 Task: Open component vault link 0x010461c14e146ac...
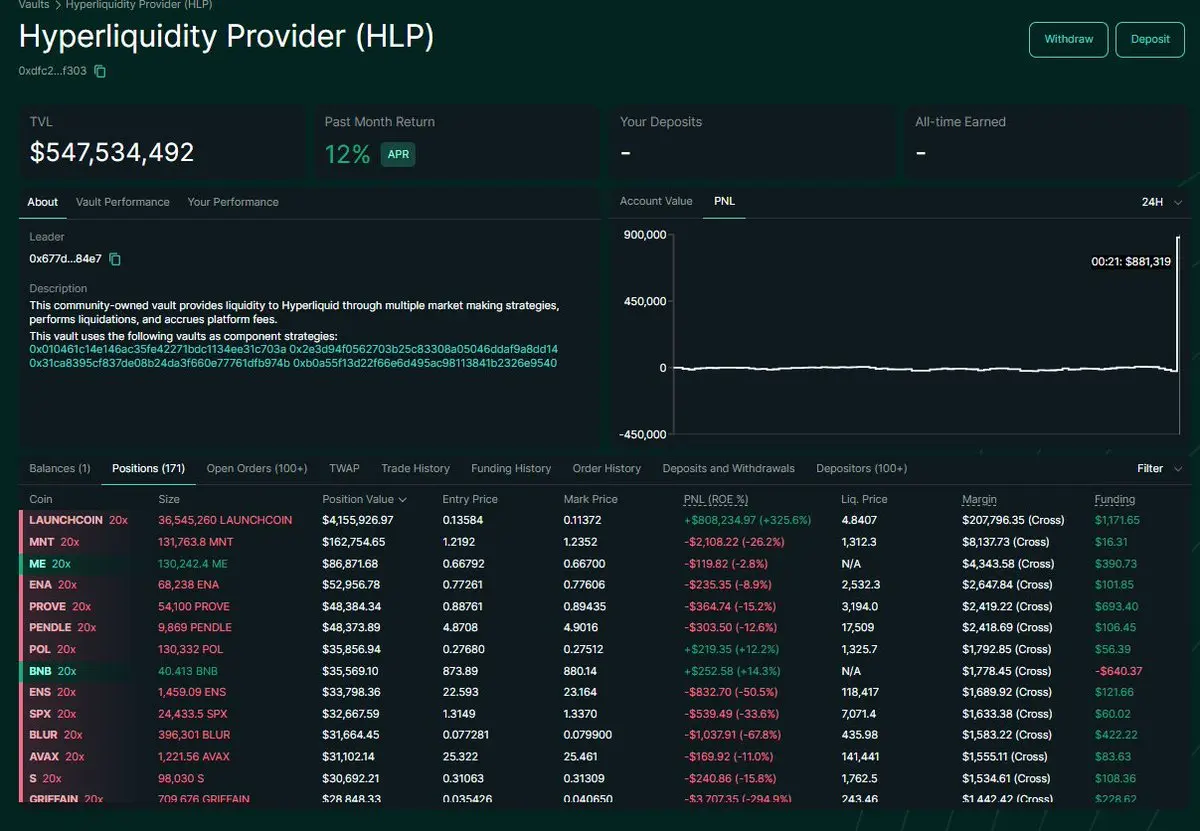click(157, 349)
